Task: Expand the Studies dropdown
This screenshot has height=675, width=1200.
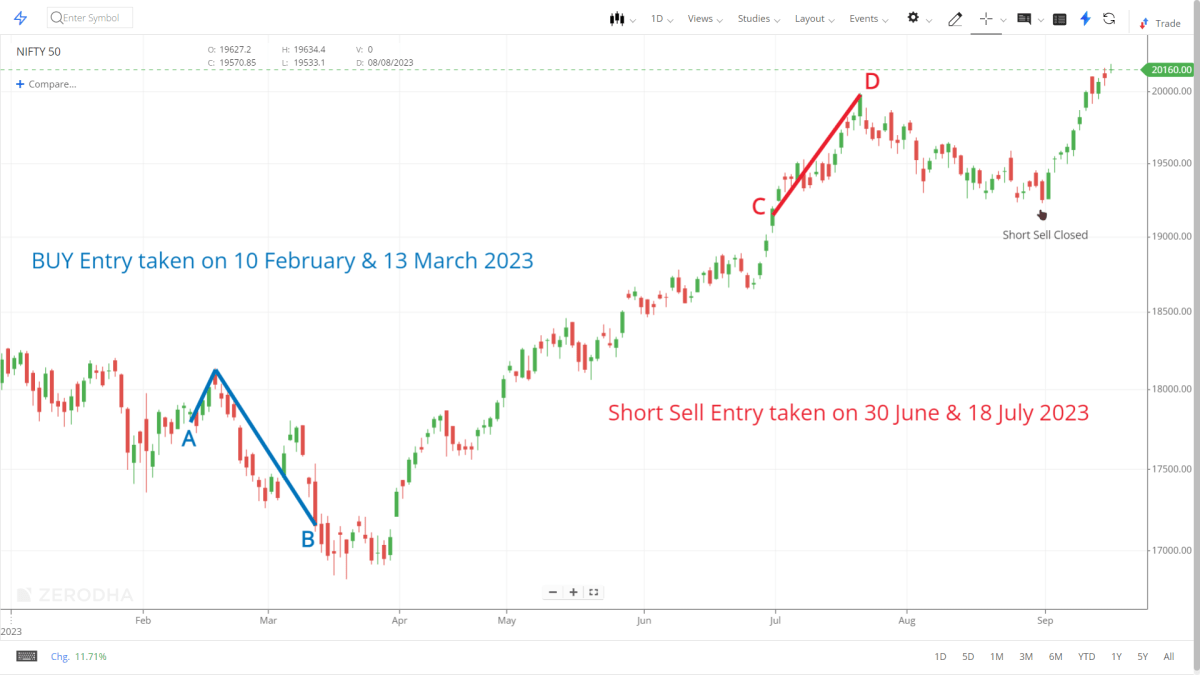Action: pyautogui.click(x=753, y=18)
